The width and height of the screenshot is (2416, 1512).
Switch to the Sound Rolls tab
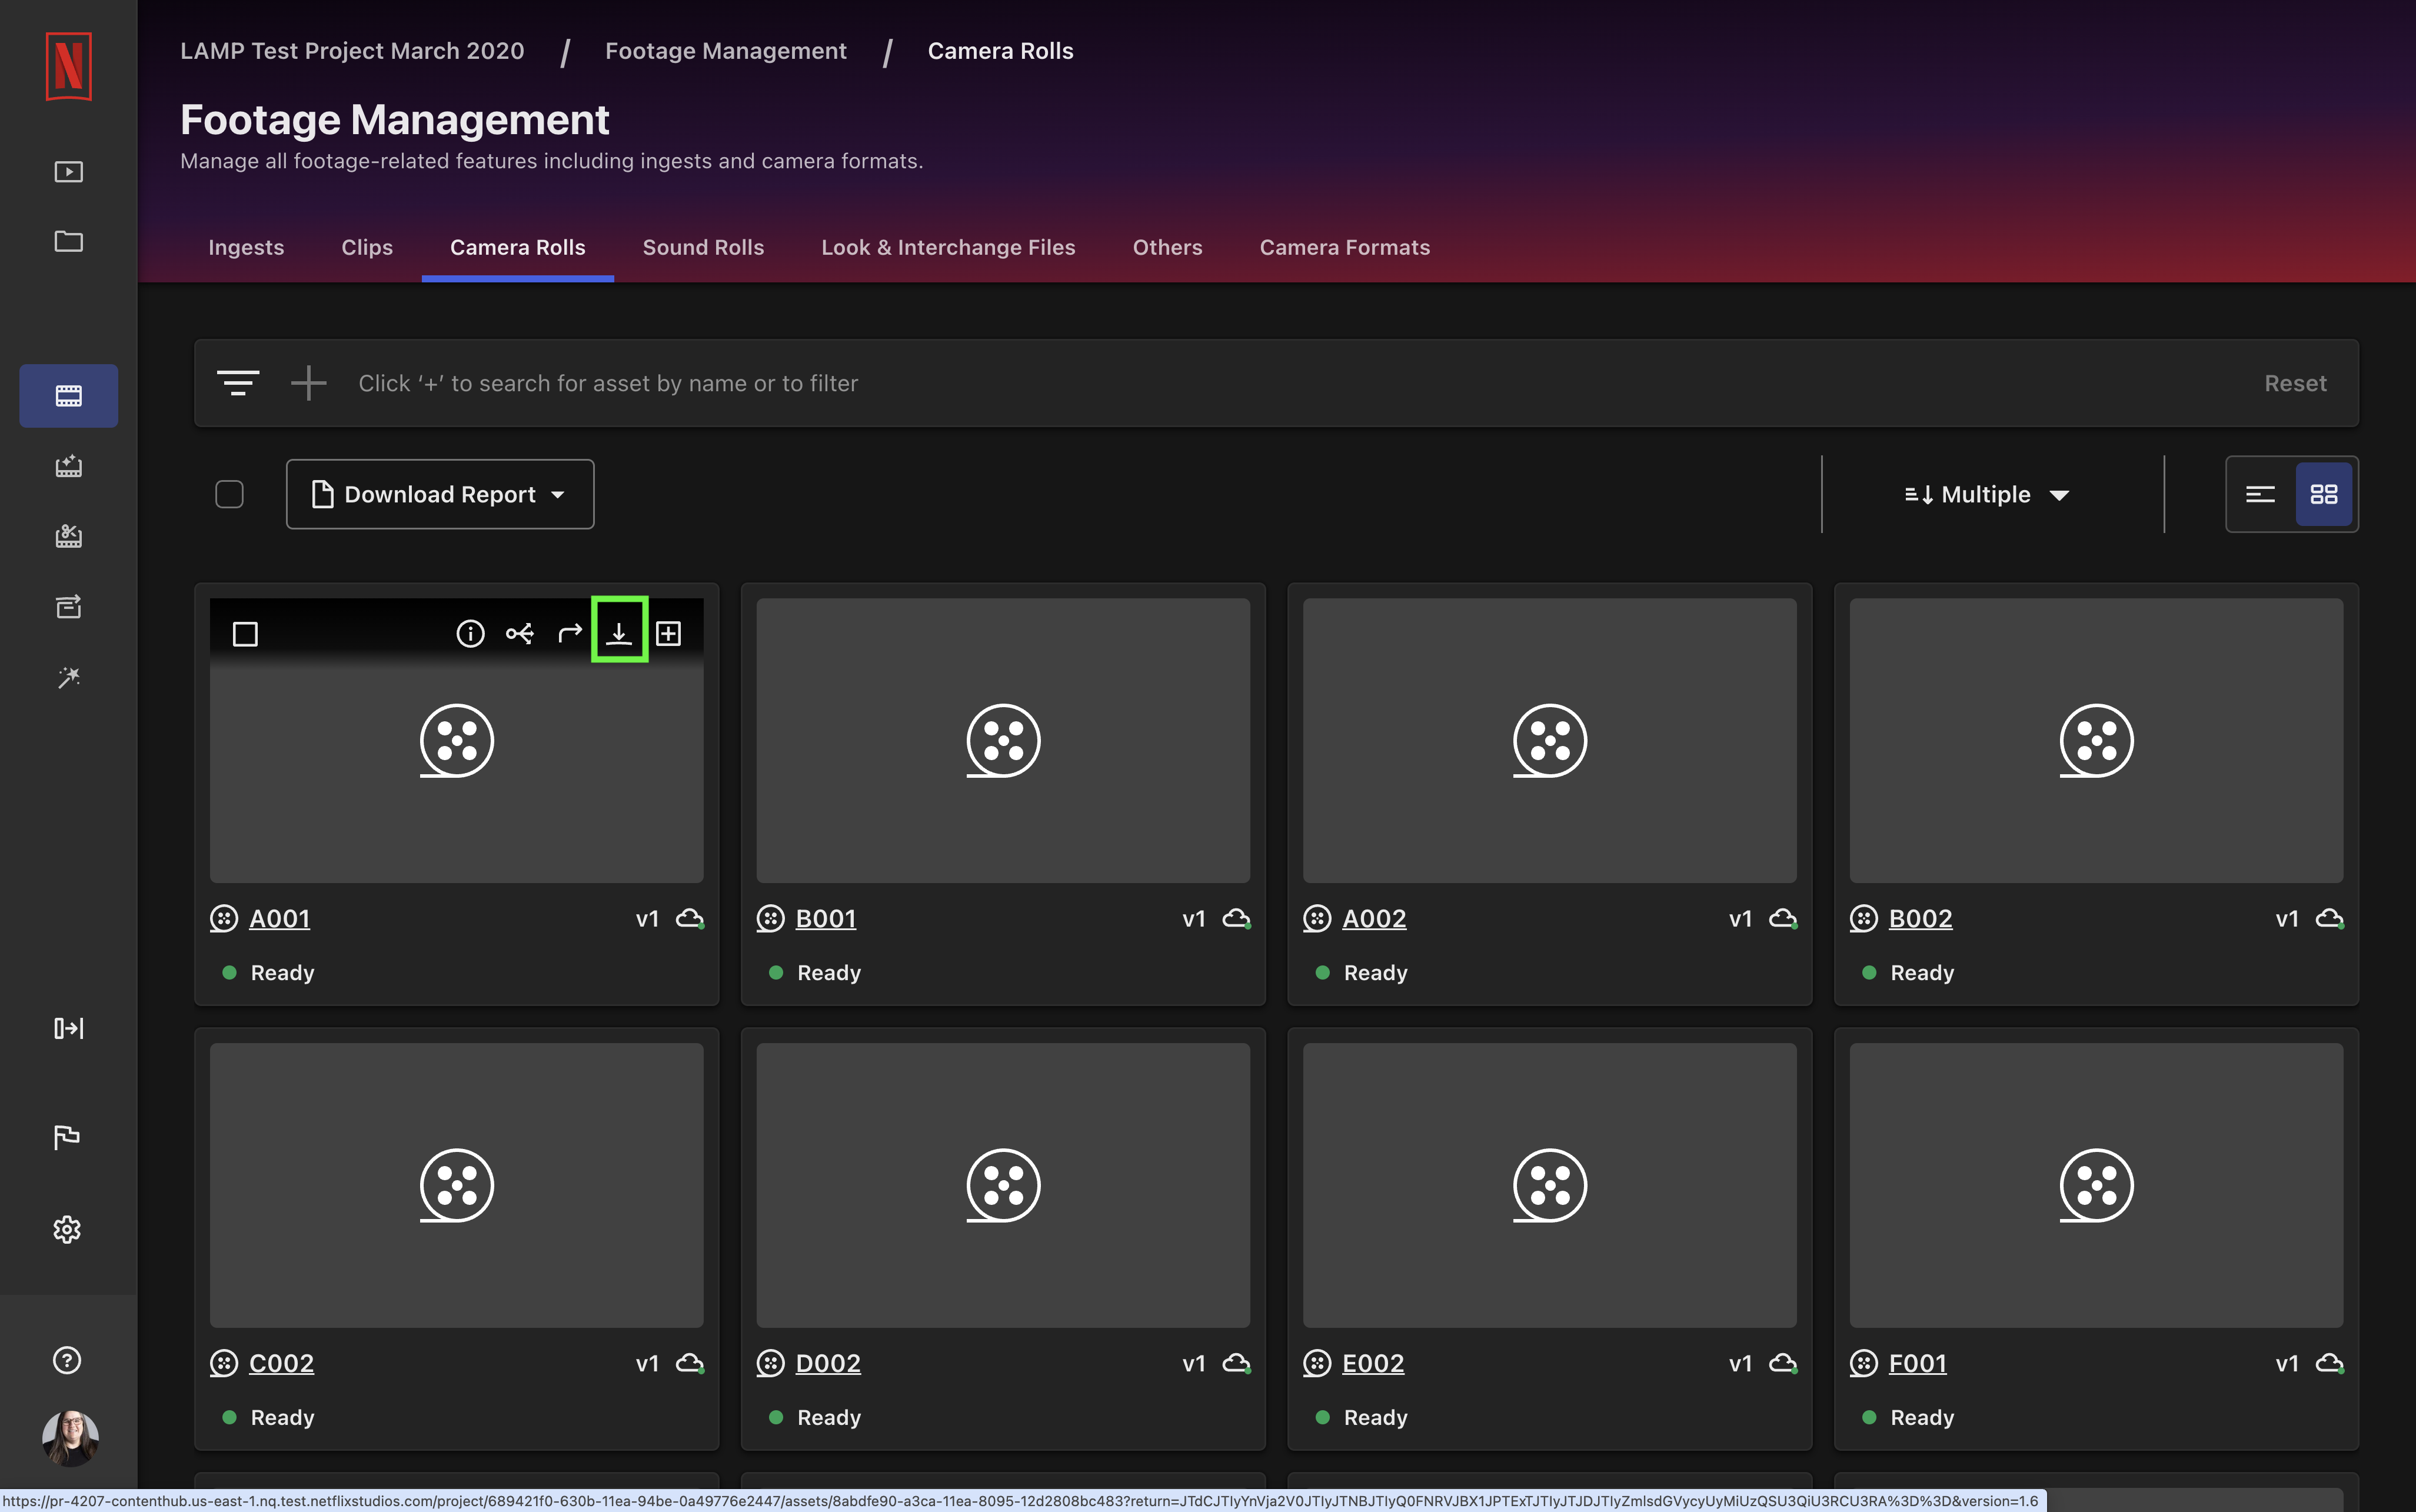click(x=702, y=247)
